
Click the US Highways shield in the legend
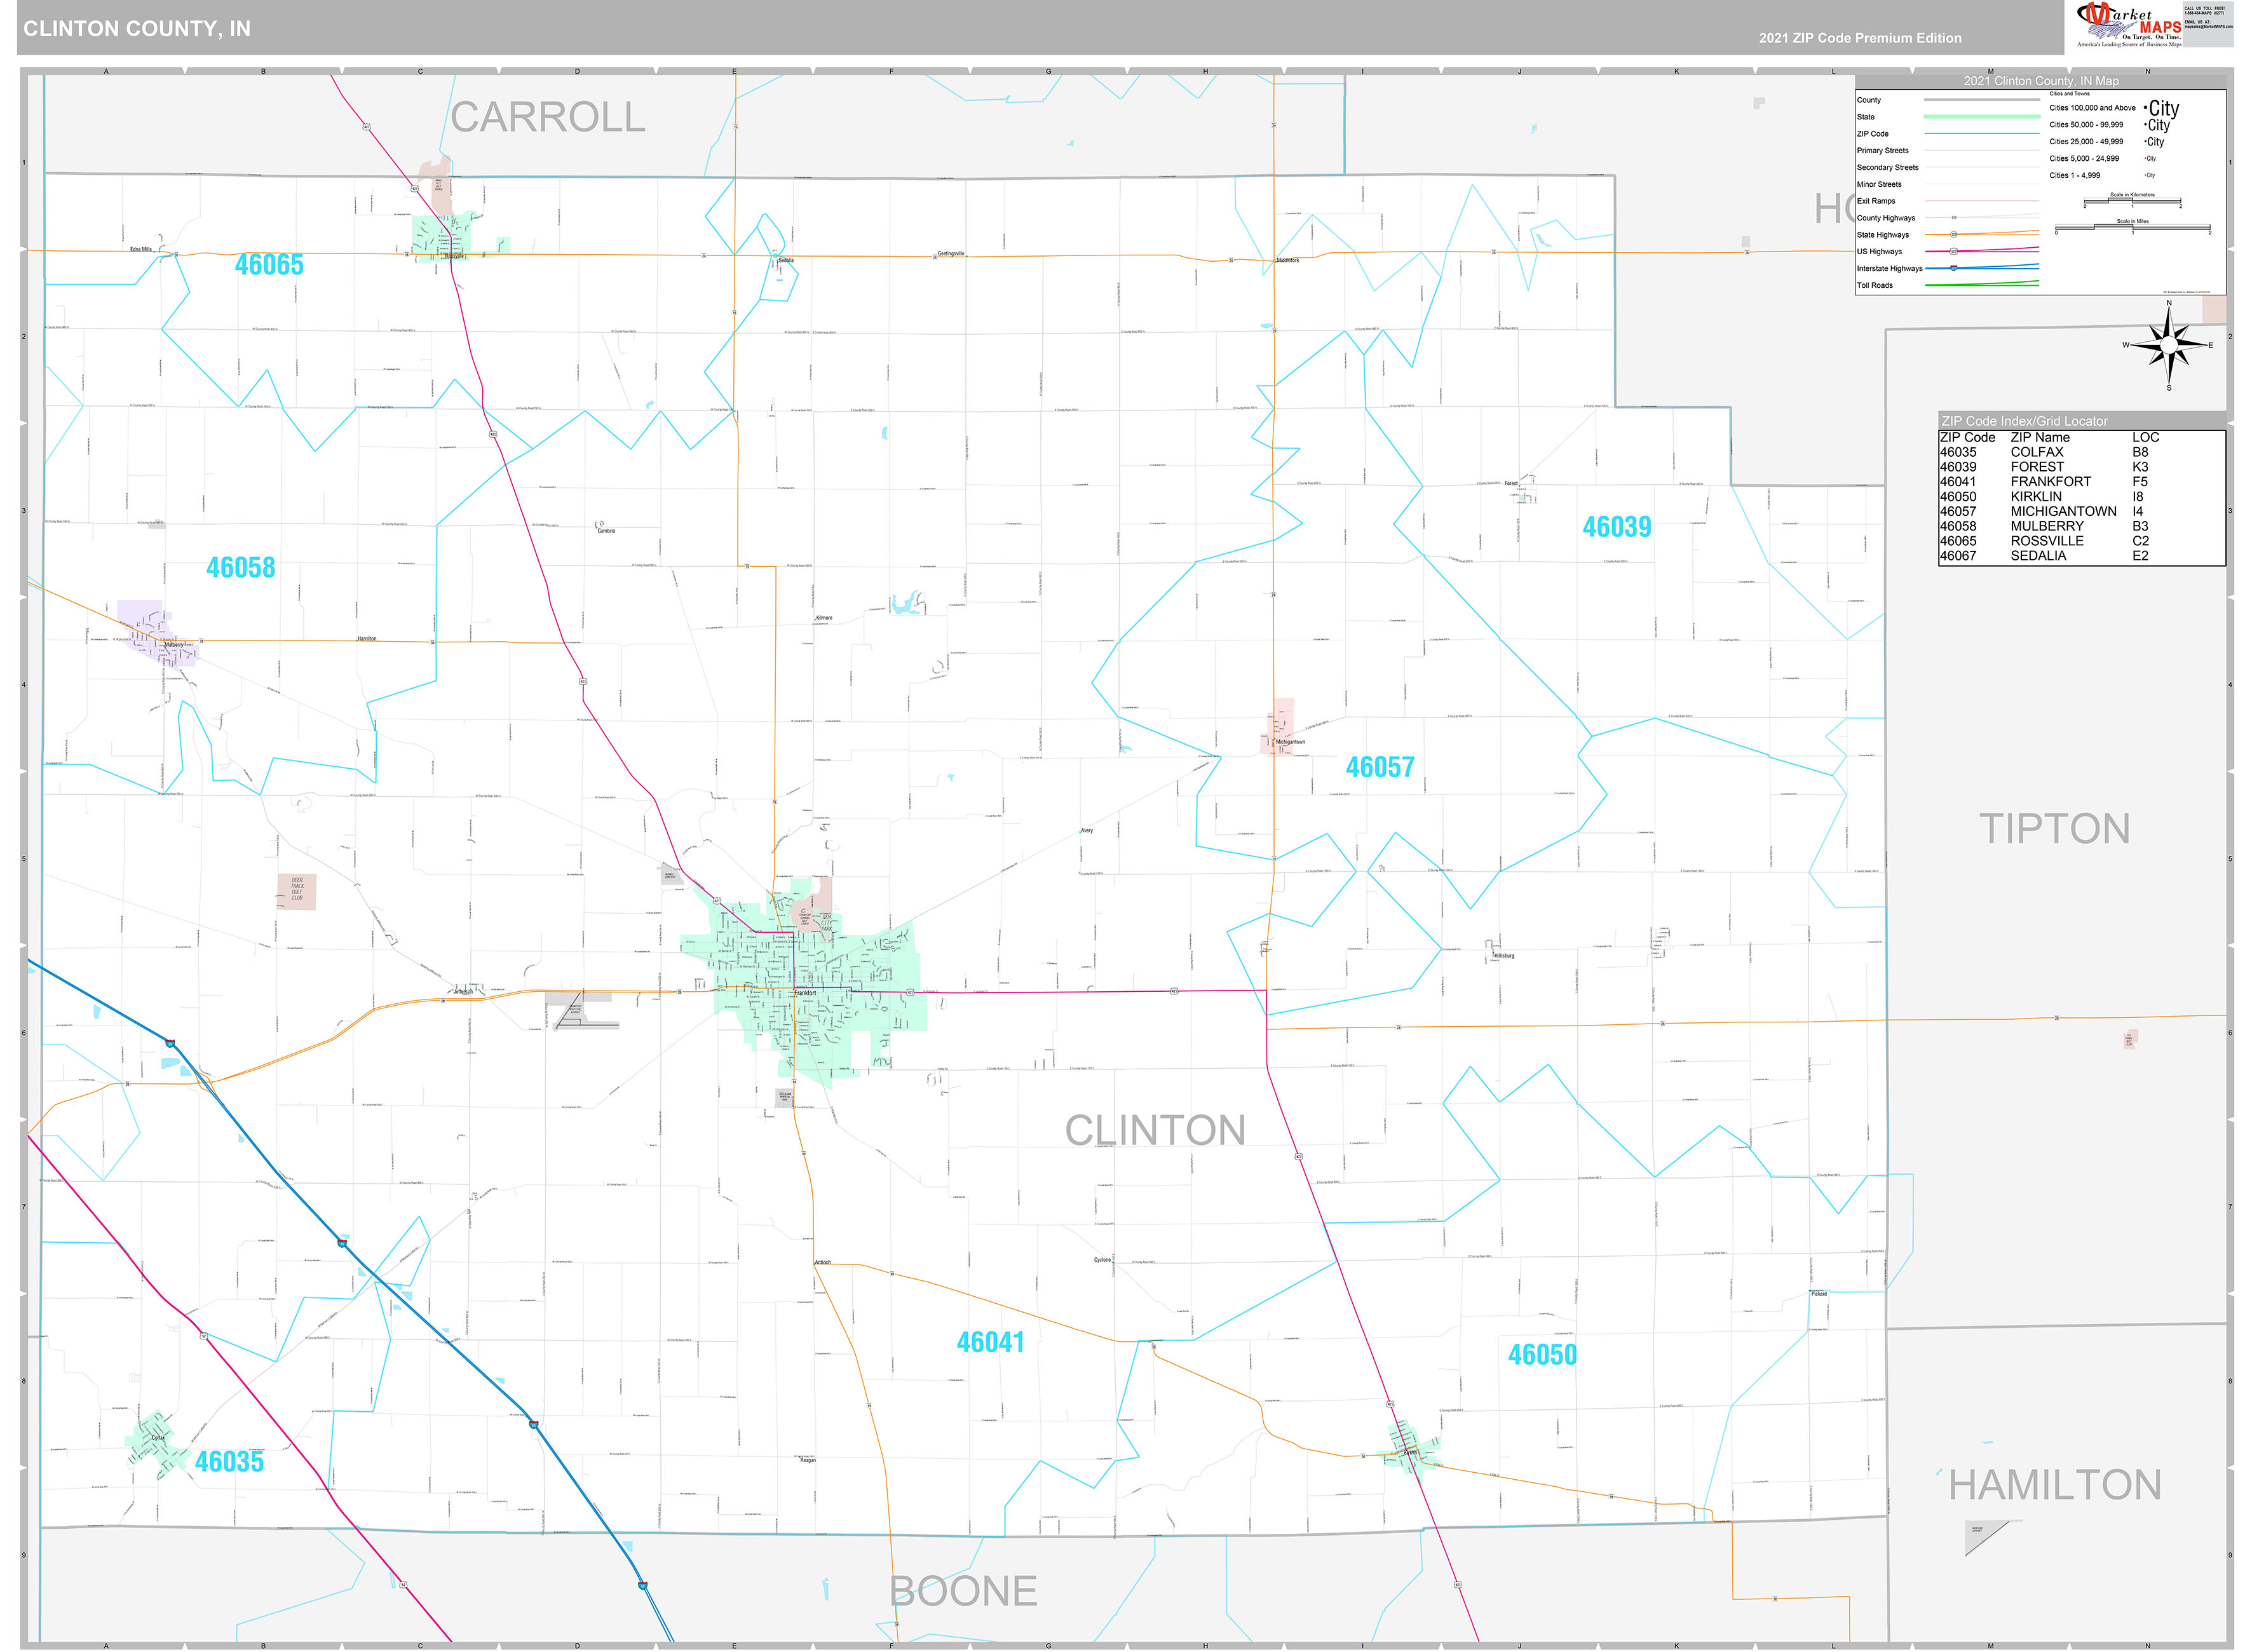[1953, 251]
